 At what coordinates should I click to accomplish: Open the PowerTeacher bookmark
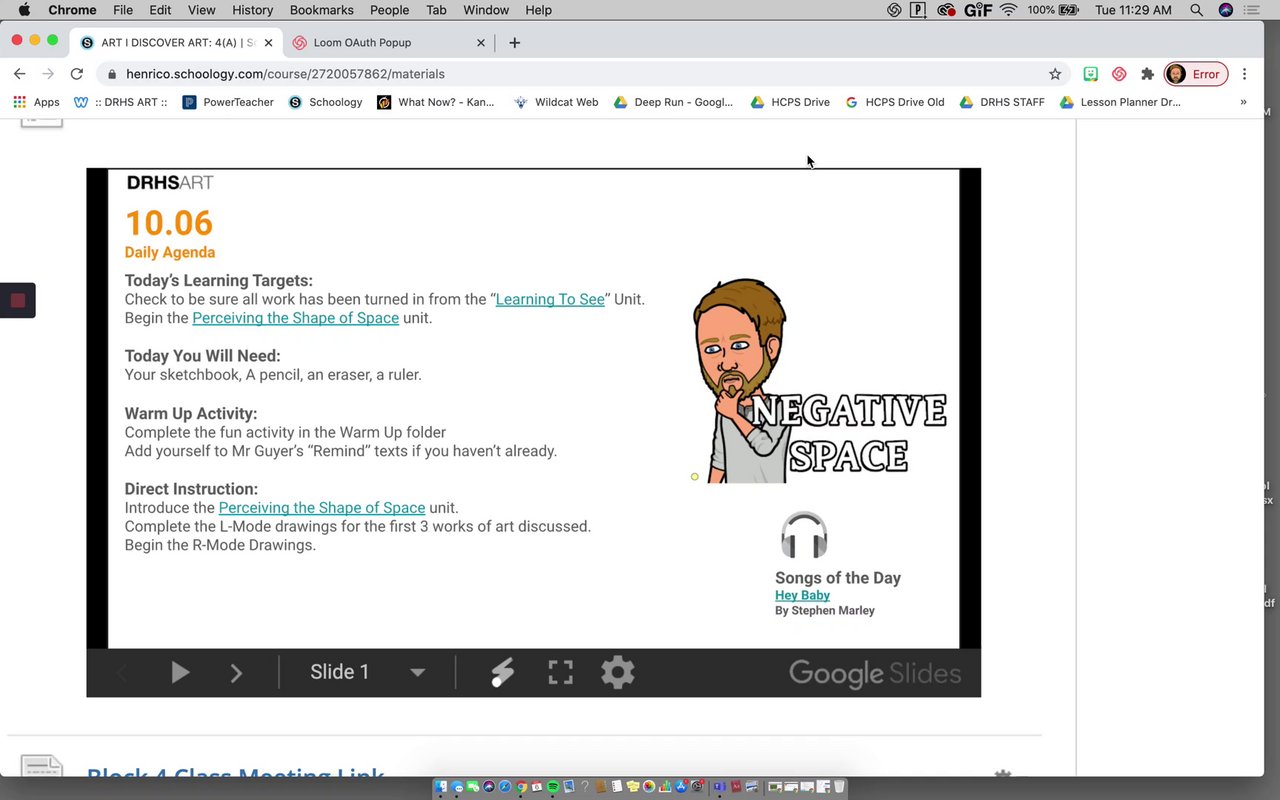(x=228, y=102)
